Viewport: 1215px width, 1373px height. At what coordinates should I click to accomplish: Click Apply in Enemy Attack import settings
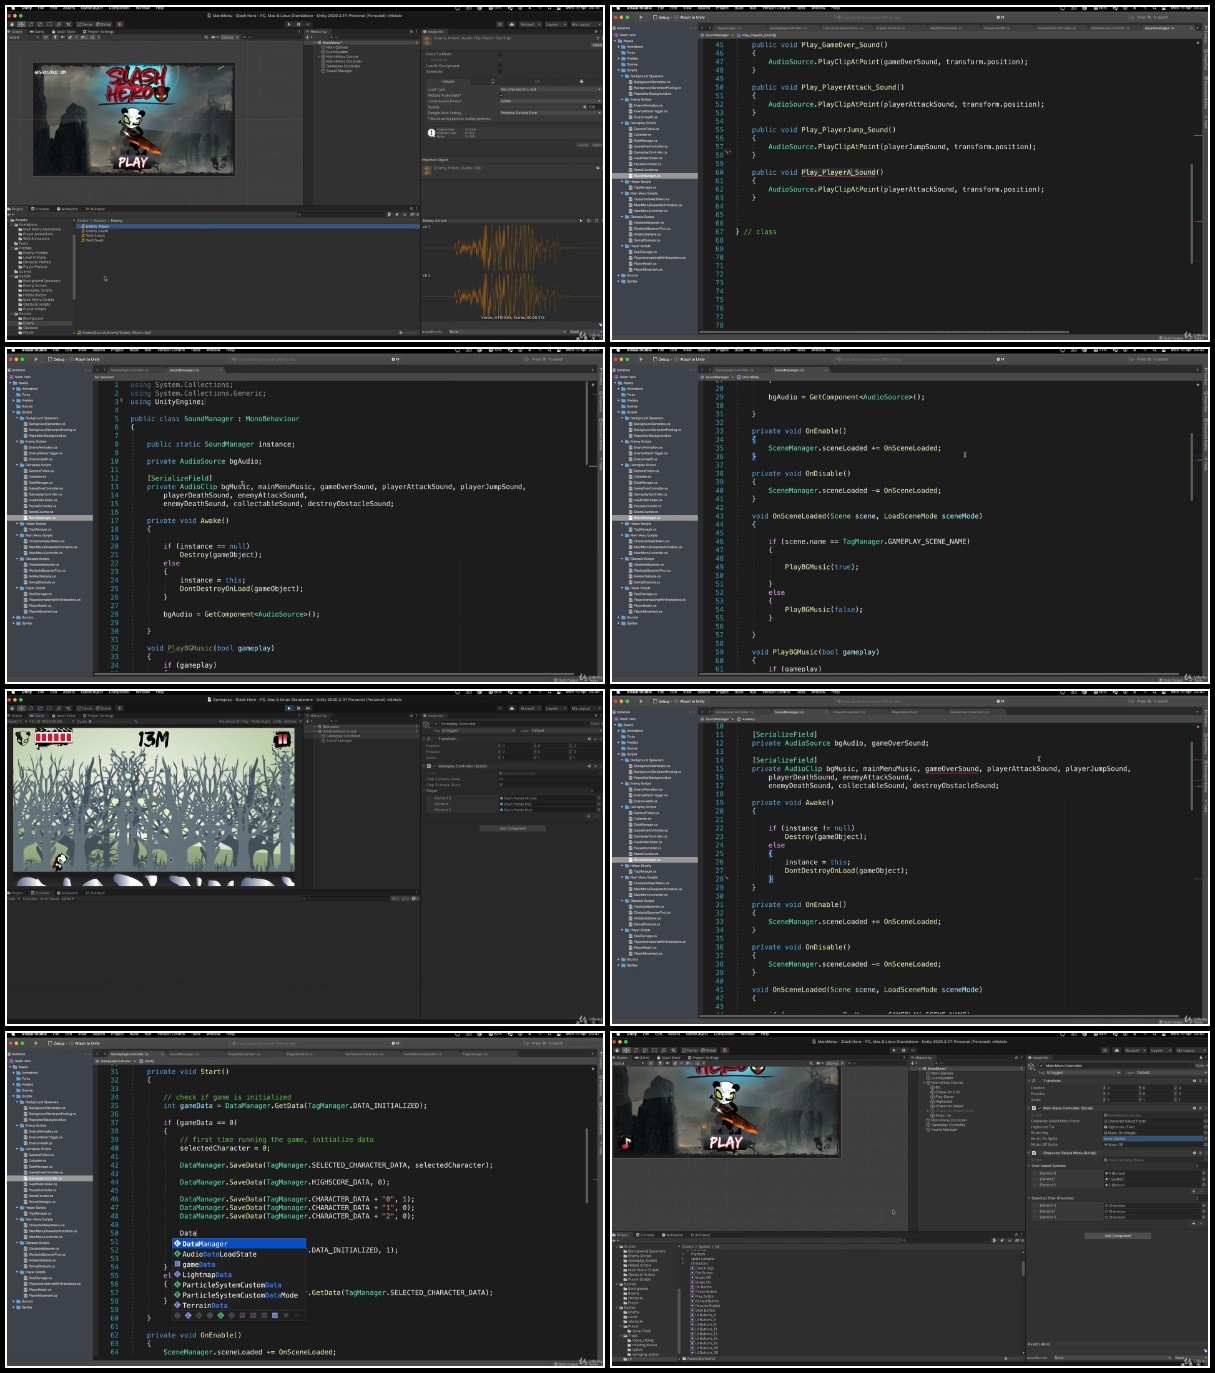[597, 145]
